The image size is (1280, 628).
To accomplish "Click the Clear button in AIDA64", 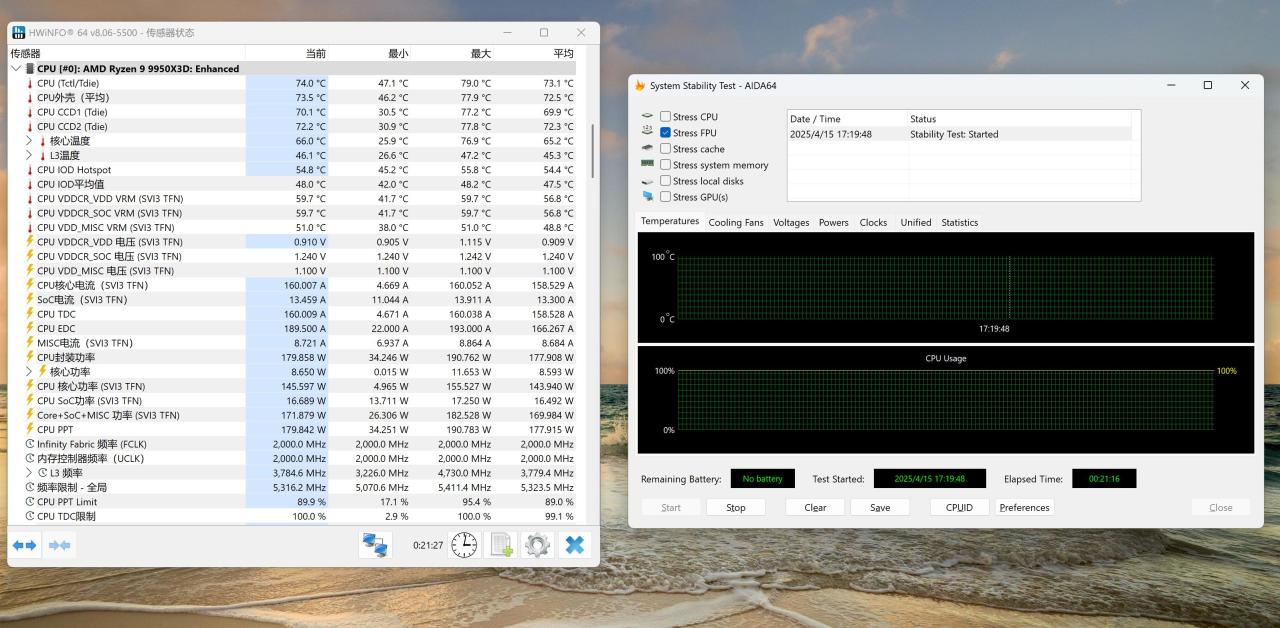I will [x=815, y=507].
